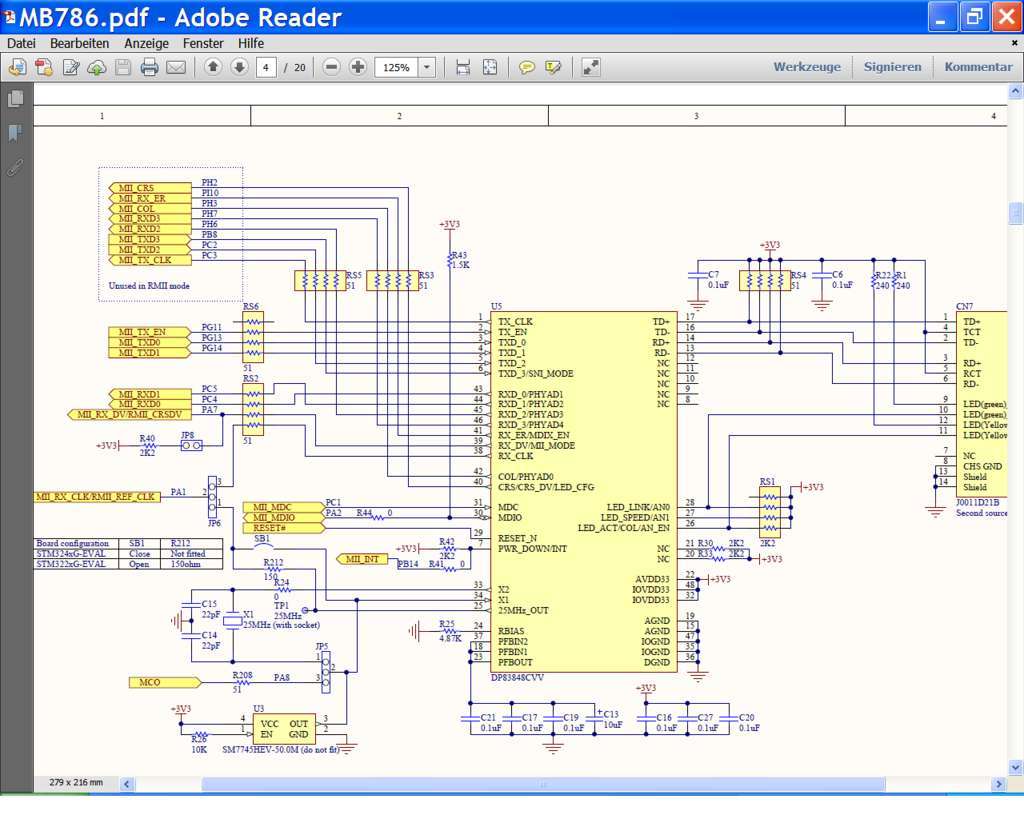
Task: Click the vertical scrollbar up arrow
Action: (1016, 92)
